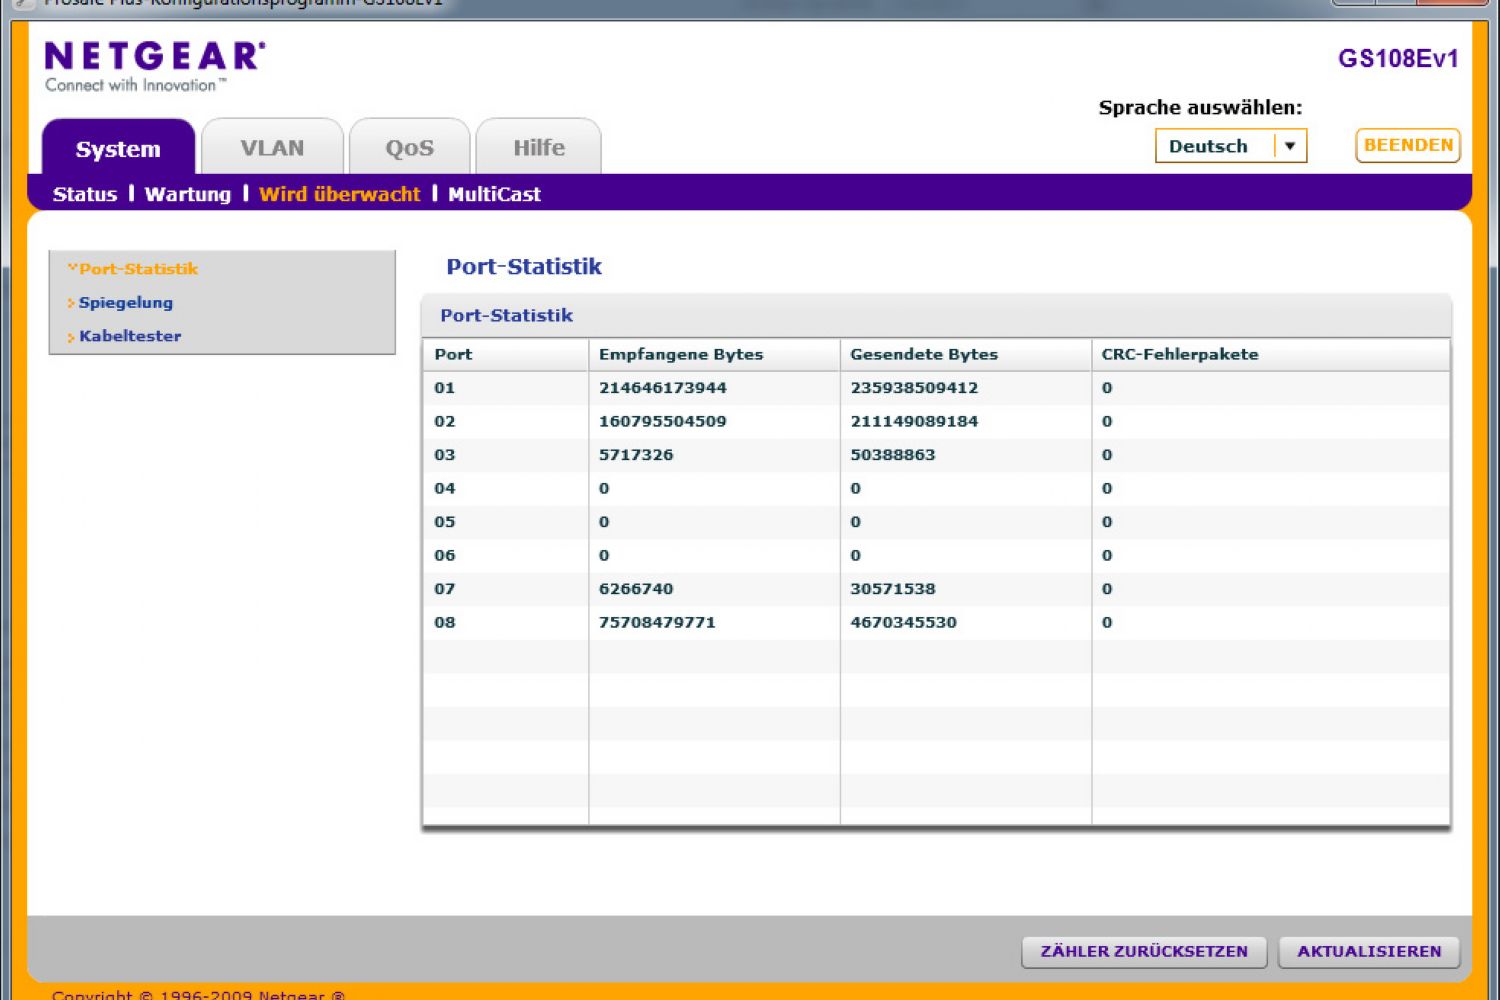The width and height of the screenshot is (1500, 1000).
Task: Open the language dropdown arrow
Action: [1290, 146]
